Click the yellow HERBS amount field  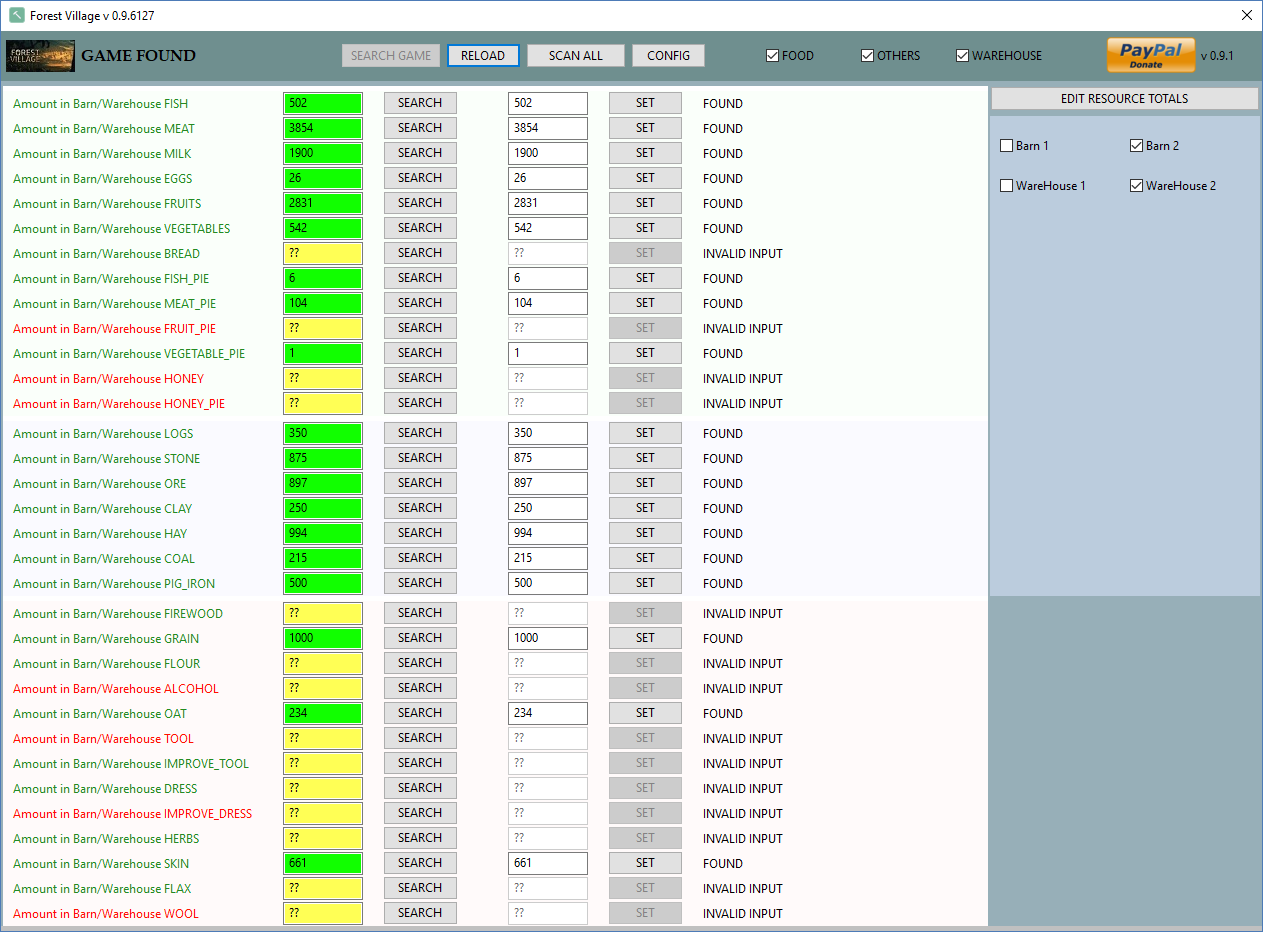(x=323, y=838)
